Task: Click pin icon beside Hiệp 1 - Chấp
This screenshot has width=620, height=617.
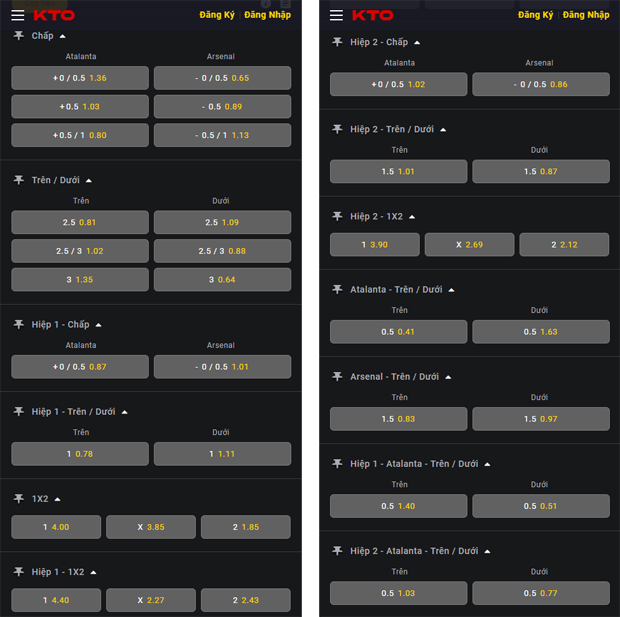Action: tap(19, 324)
